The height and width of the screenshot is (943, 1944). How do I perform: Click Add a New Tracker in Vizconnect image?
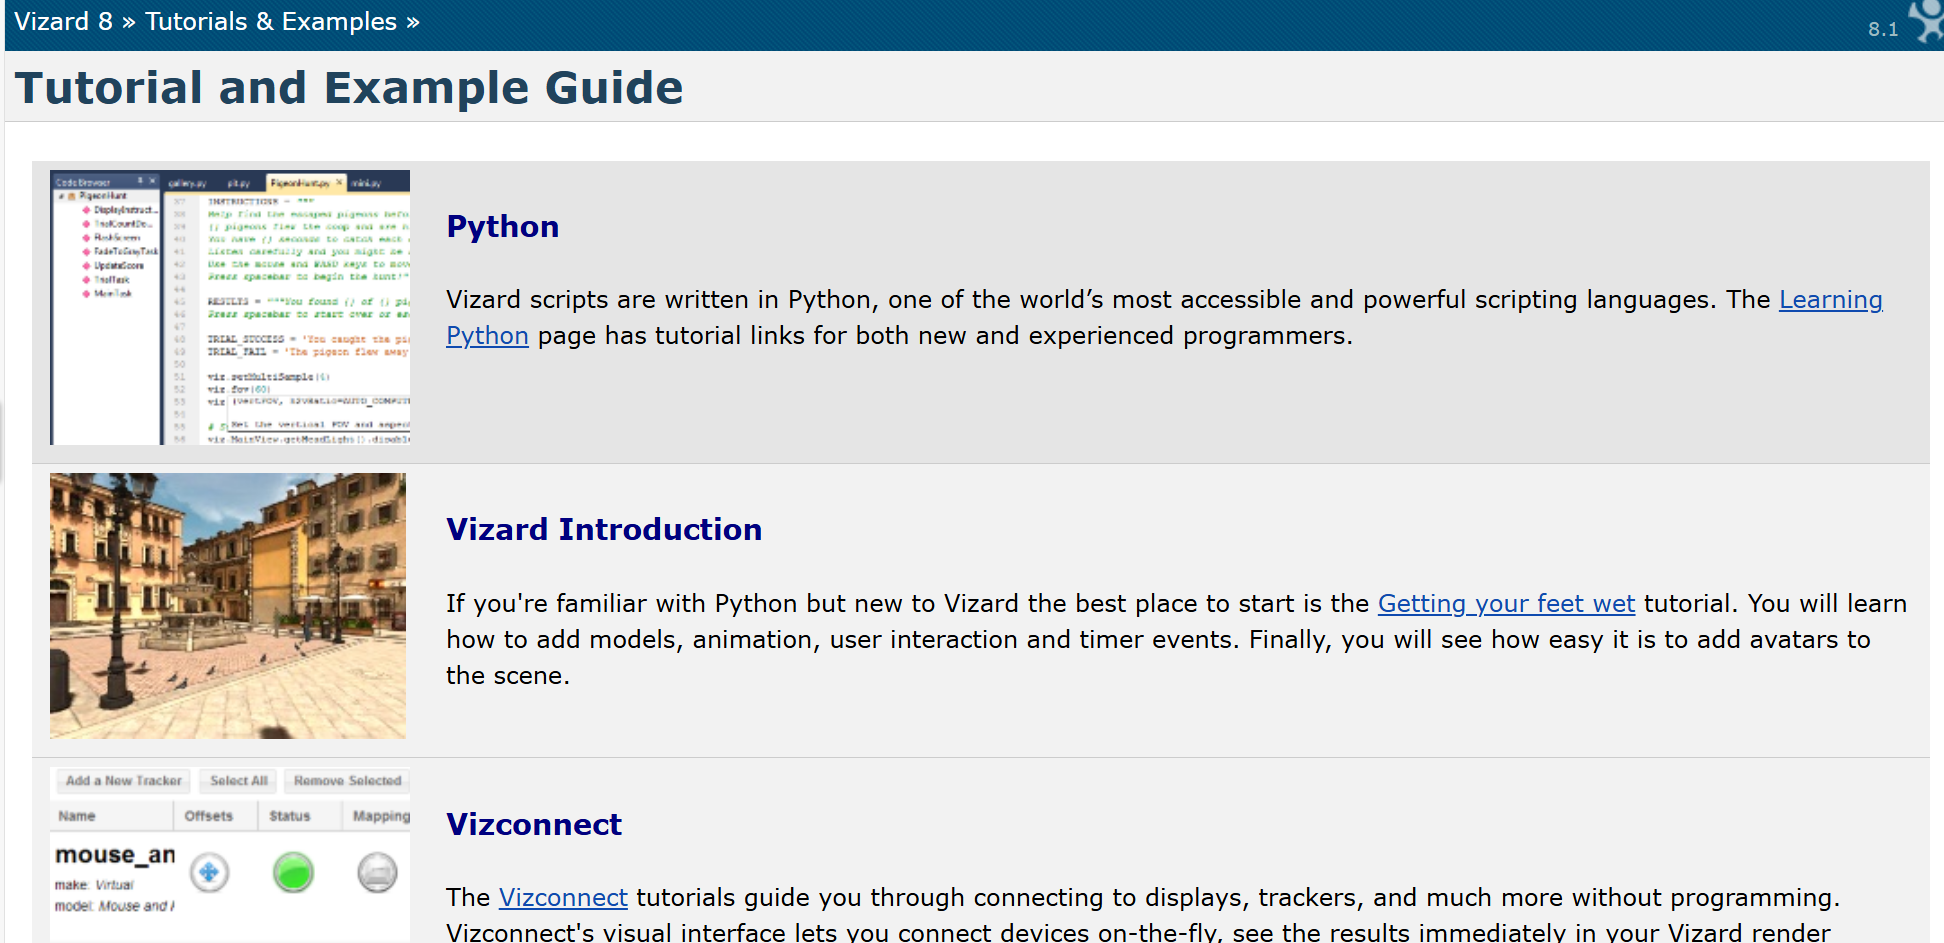(x=123, y=781)
